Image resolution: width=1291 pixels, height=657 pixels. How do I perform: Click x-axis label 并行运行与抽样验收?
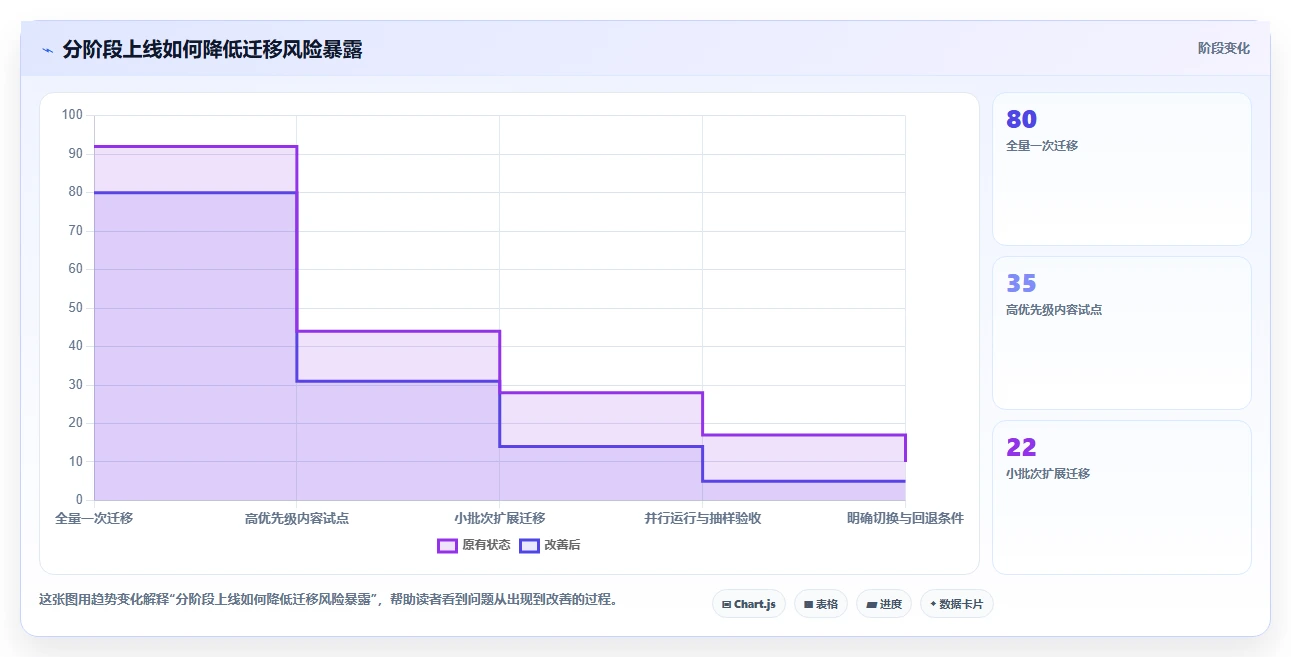pos(703,518)
